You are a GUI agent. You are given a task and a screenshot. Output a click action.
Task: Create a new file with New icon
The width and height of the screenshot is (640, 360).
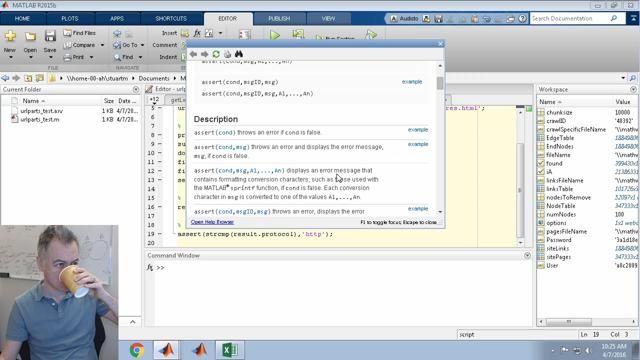coord(10,36)
